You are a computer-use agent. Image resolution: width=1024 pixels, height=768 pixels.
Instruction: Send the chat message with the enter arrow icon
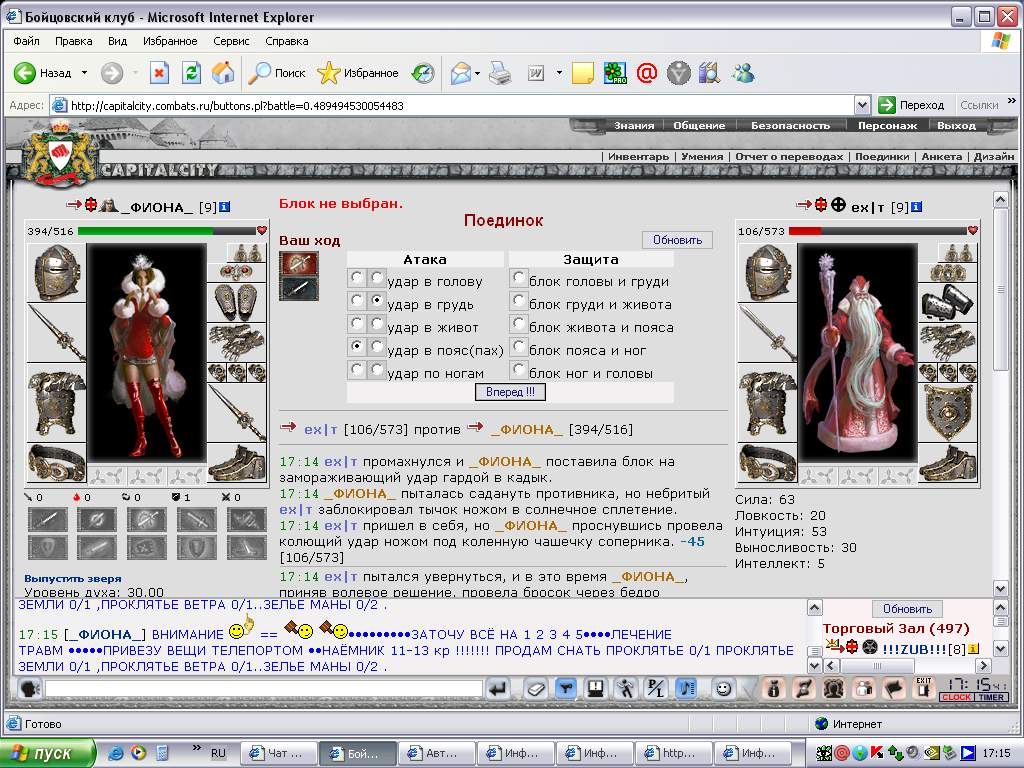(x=498, y=689)
